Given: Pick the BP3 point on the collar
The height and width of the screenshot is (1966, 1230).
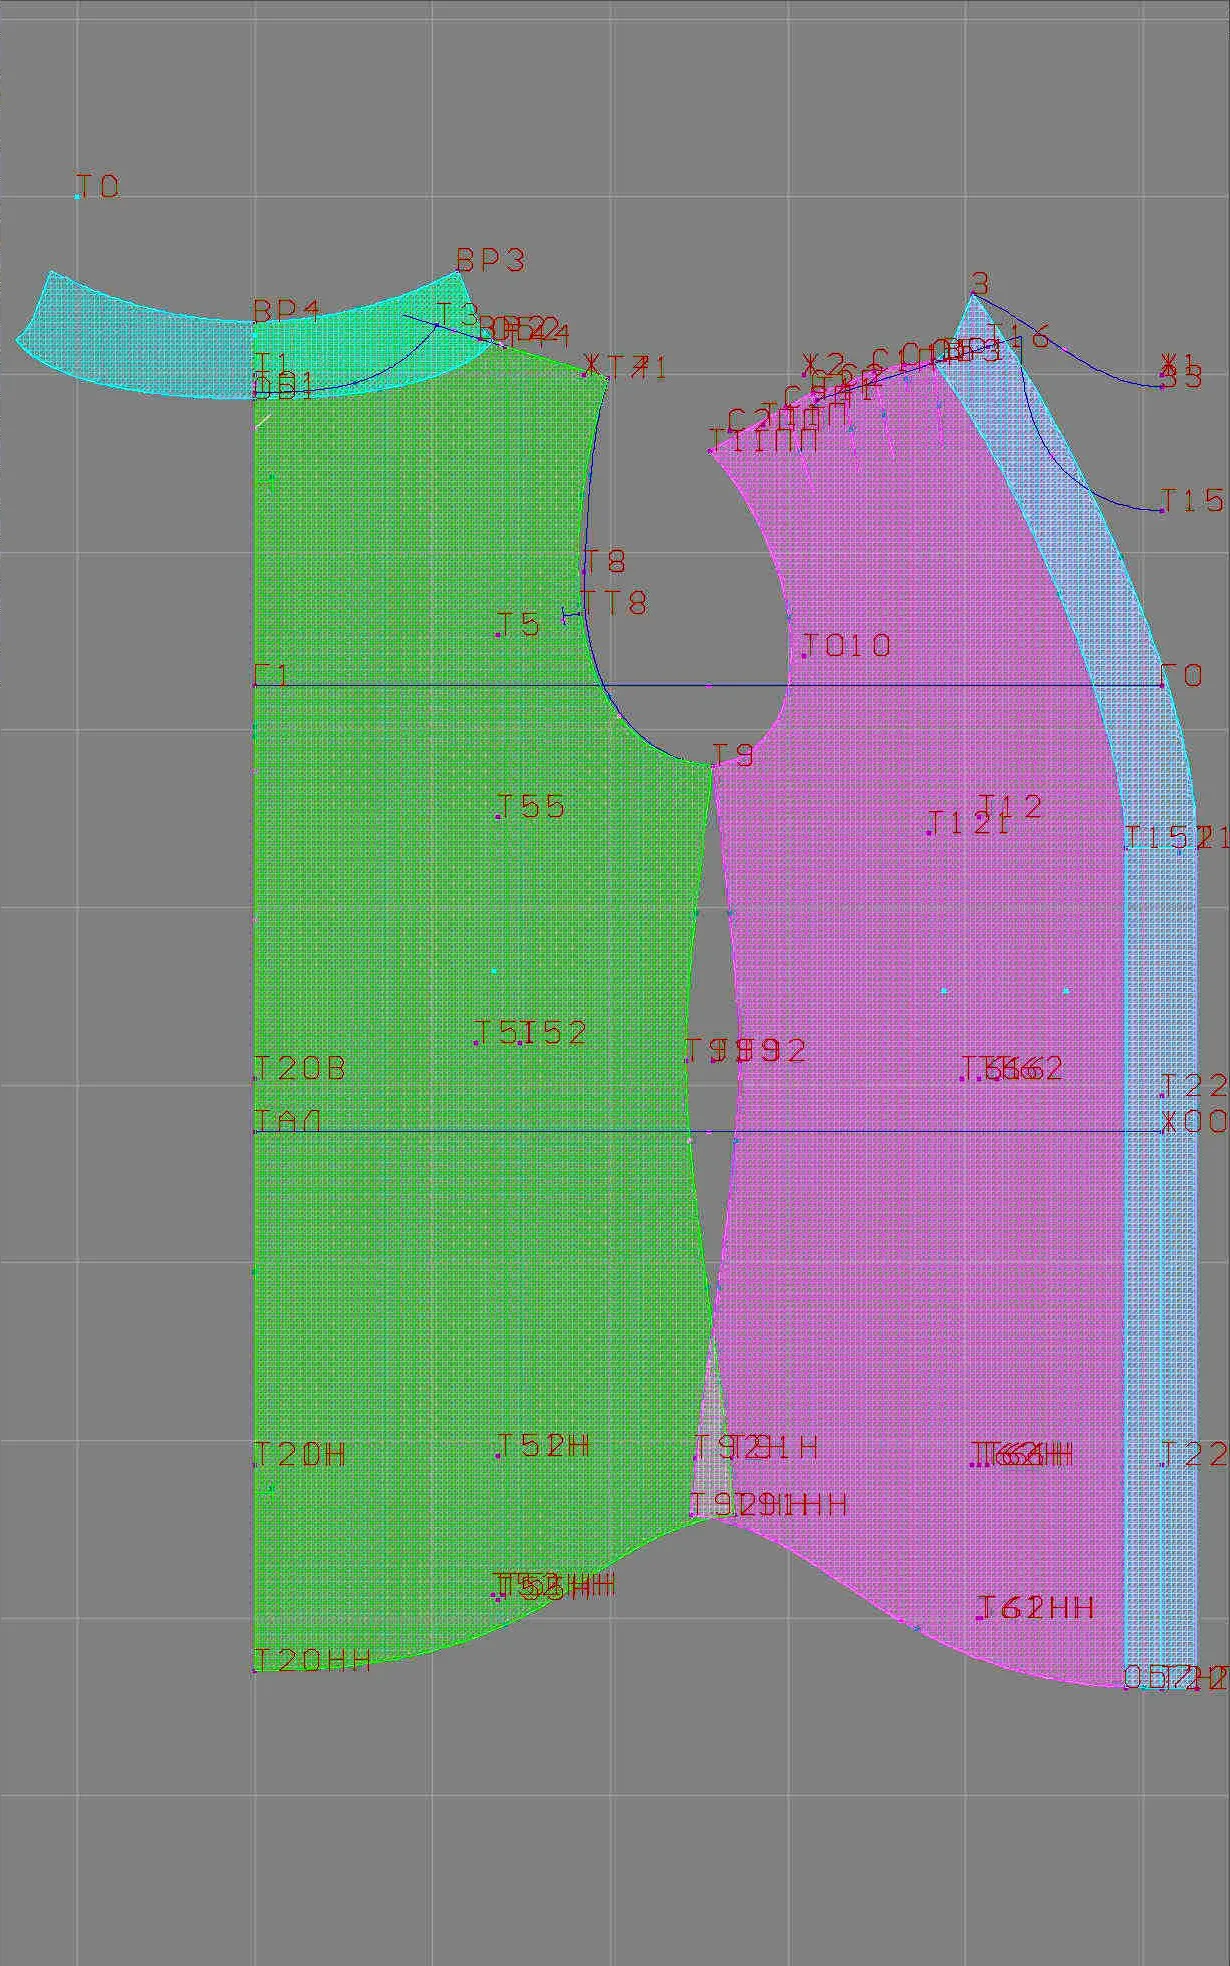Looking at the screenshot, I should [x=458, y=272].
